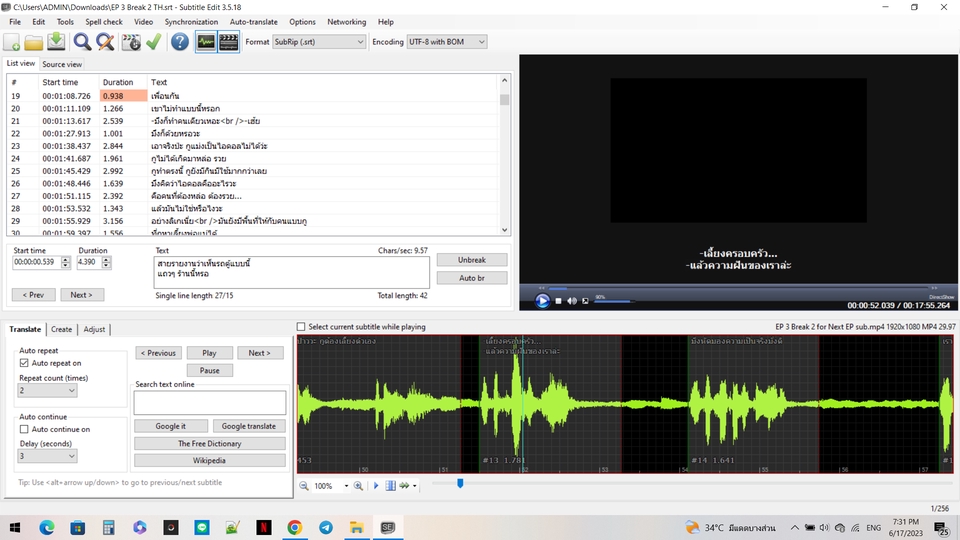Open the Tools menu
Viewport: 960px width, 540px height.
(65, 21)
